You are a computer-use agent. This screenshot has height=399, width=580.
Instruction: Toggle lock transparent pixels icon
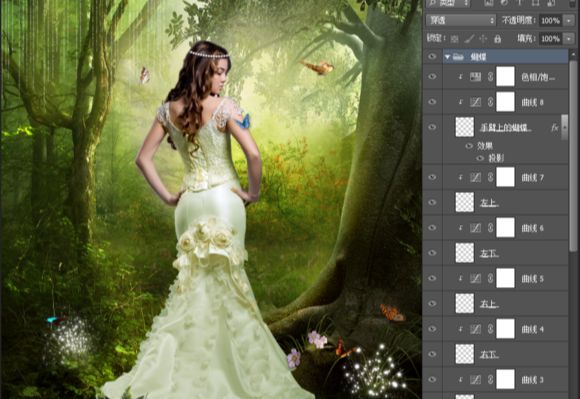pos(455,39)
